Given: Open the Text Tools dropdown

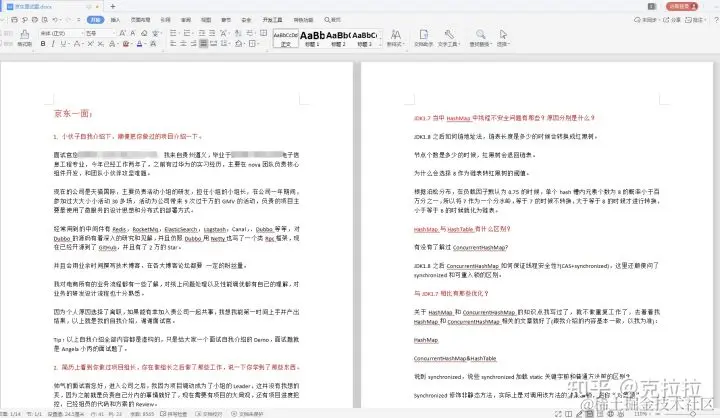Looking at the screenshot, I should (x=449, y=38).
